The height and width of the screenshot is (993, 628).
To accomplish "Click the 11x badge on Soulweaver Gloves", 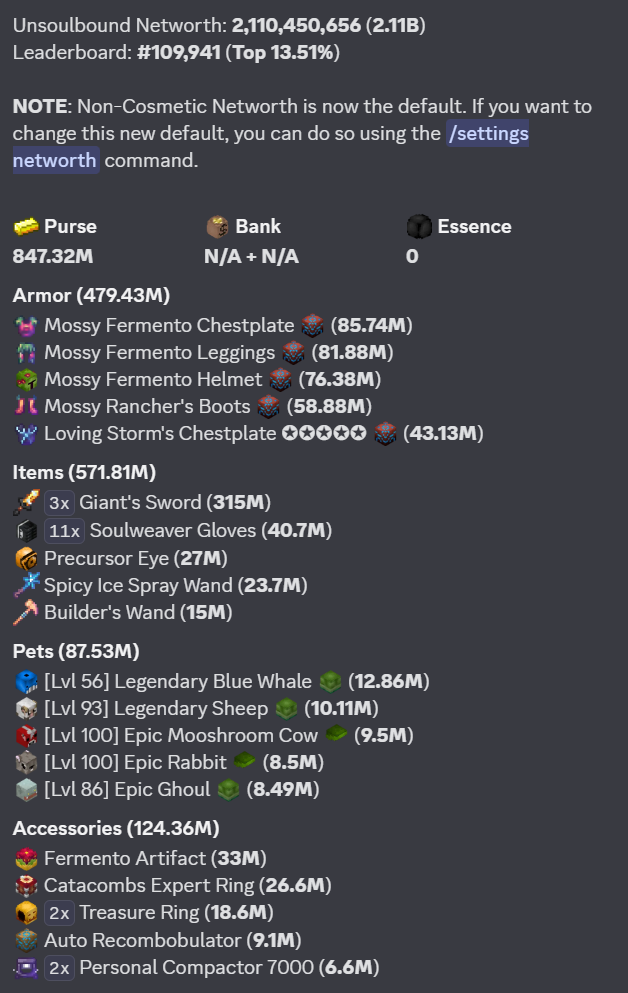I will pos(65,531).
